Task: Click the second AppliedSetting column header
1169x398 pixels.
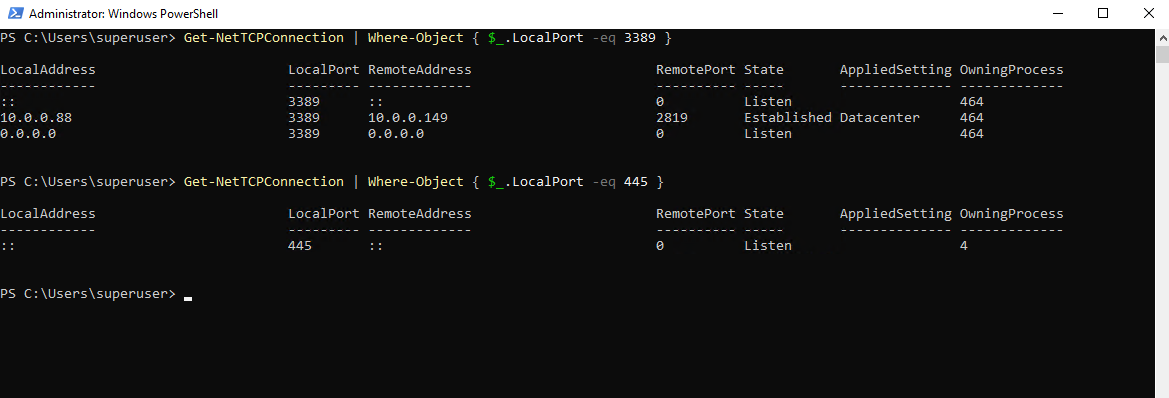Action: pyautogui.click(x=895, y=214)
